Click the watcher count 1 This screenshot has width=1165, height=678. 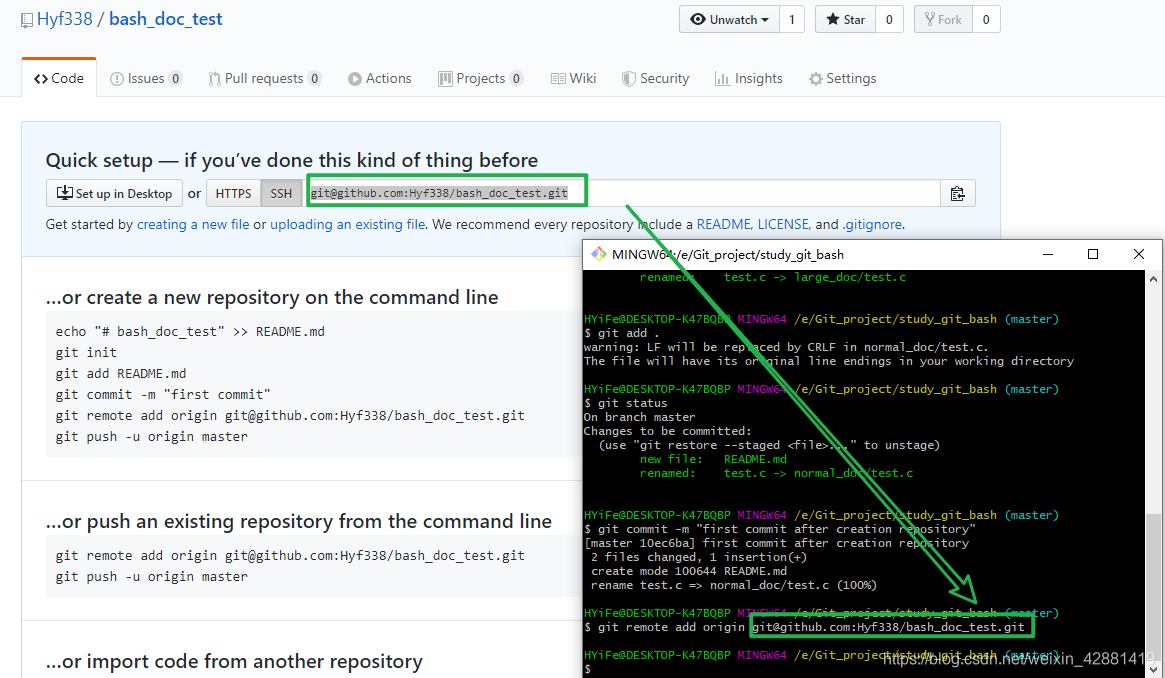click(x=792, y=19)
